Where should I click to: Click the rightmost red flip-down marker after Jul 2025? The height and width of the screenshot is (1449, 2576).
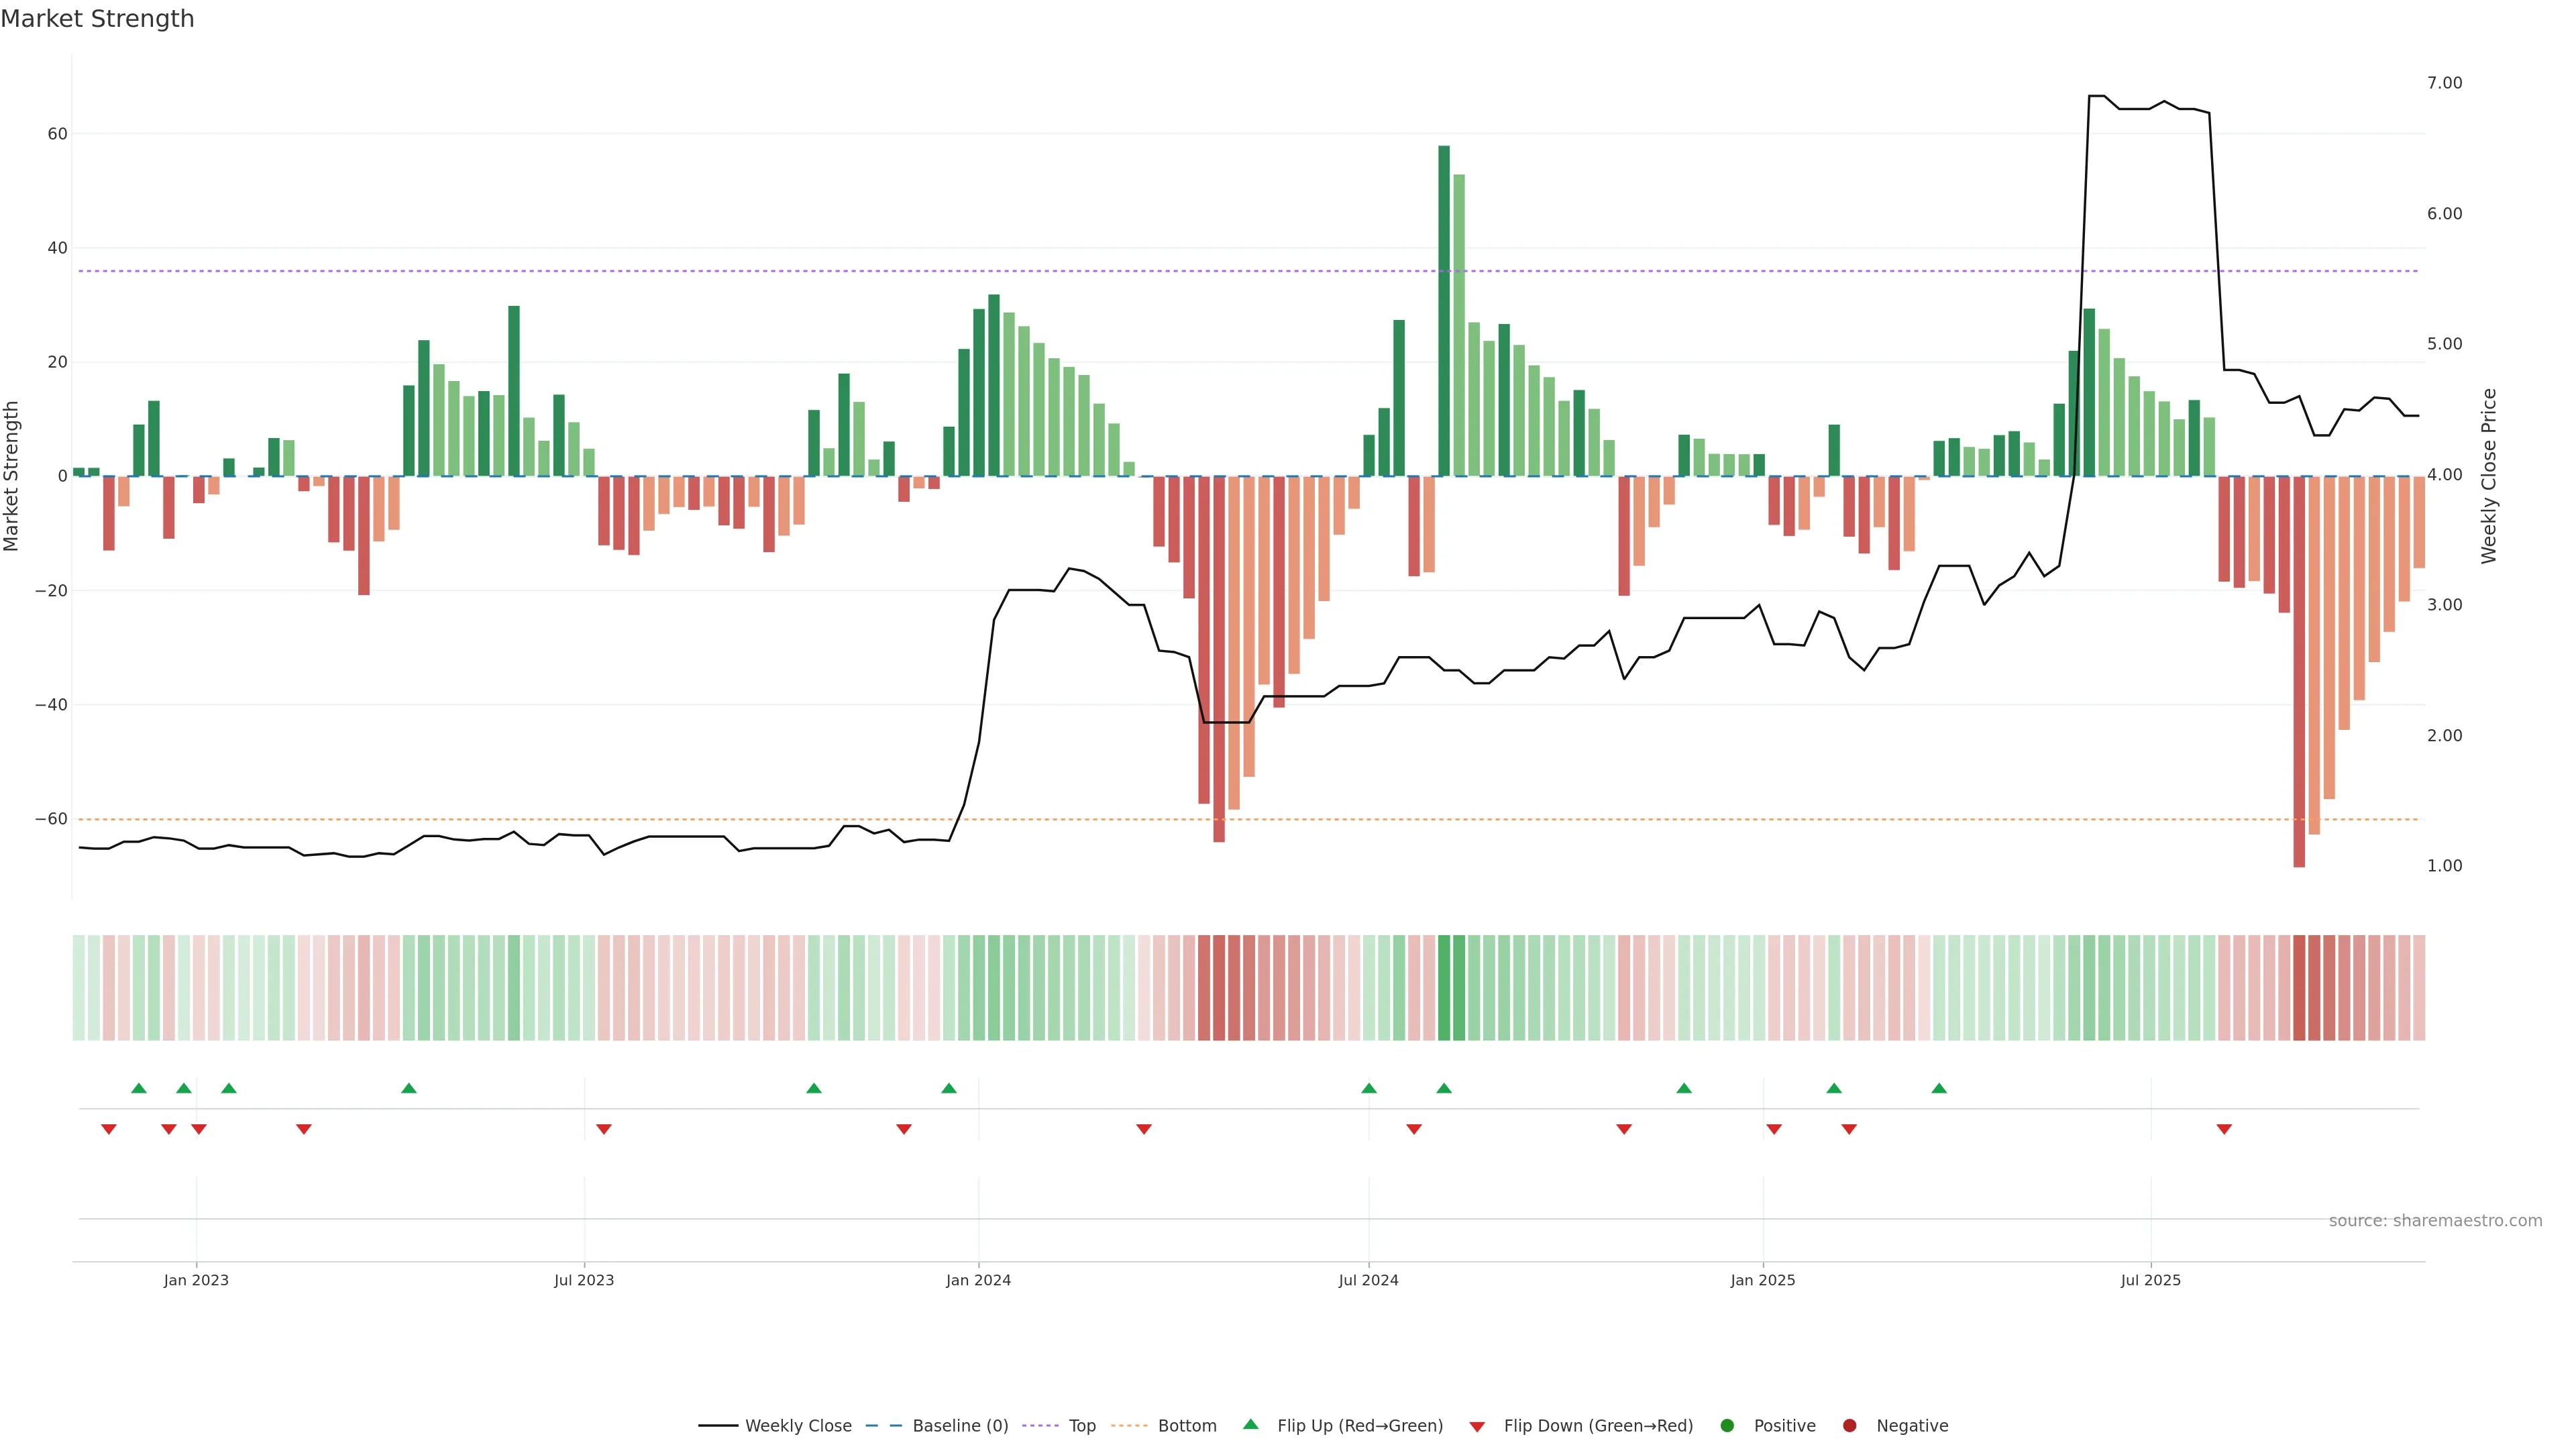(2224, 1129)
